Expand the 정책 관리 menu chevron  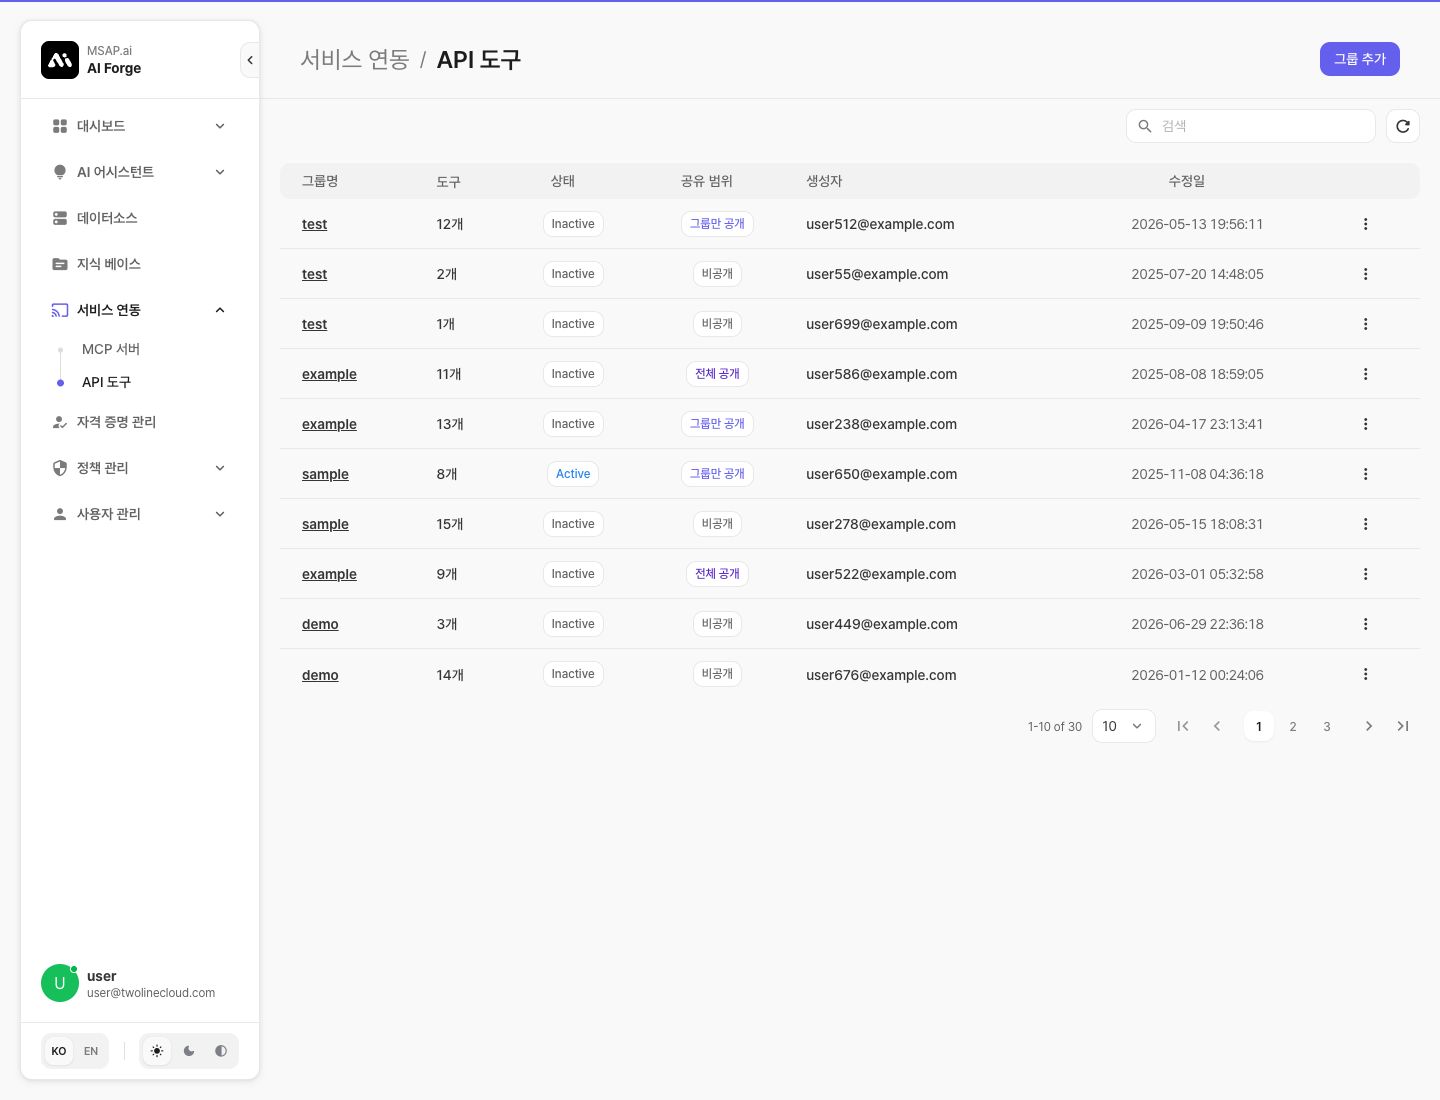click(220, 468)
